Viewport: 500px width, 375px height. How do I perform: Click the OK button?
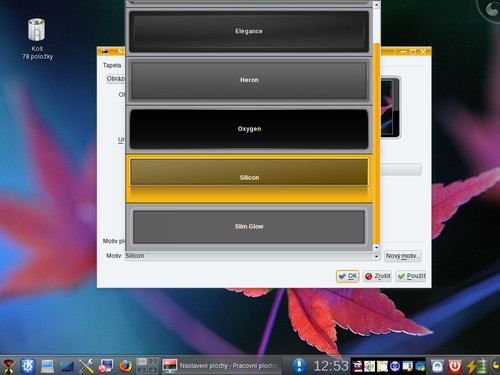[347, 276]
